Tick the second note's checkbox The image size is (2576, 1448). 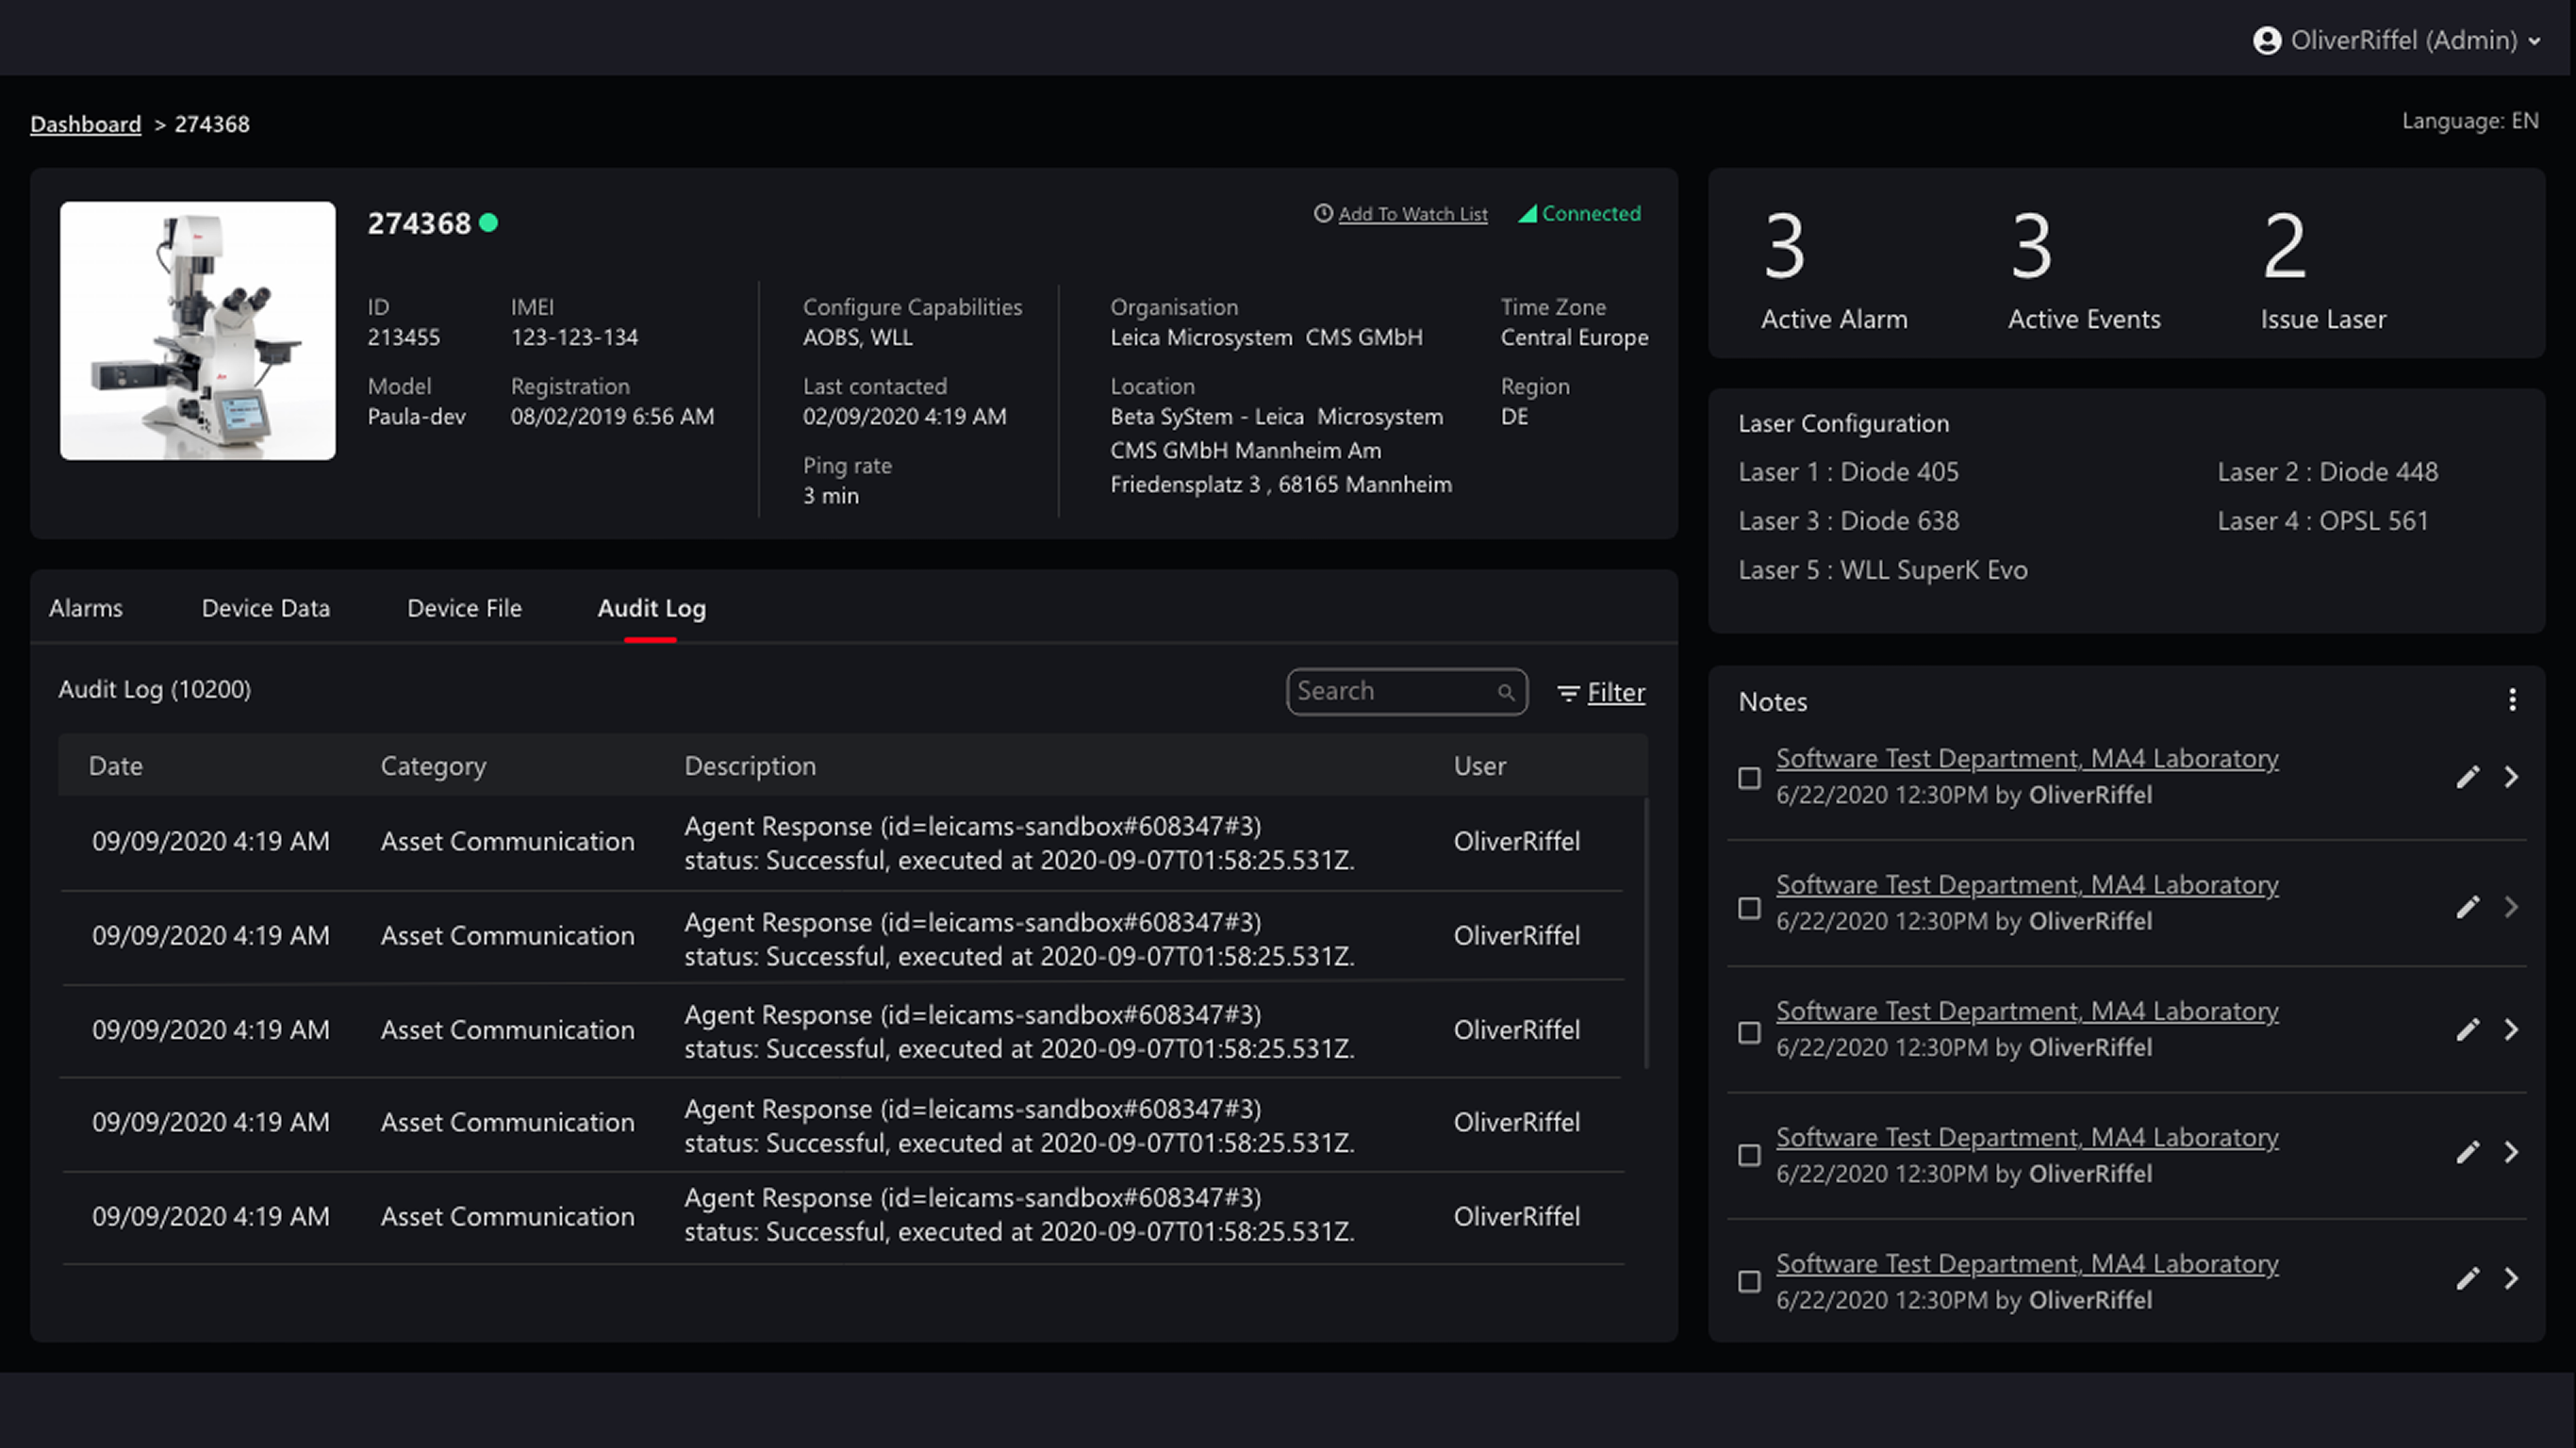tap(1749, 908)
